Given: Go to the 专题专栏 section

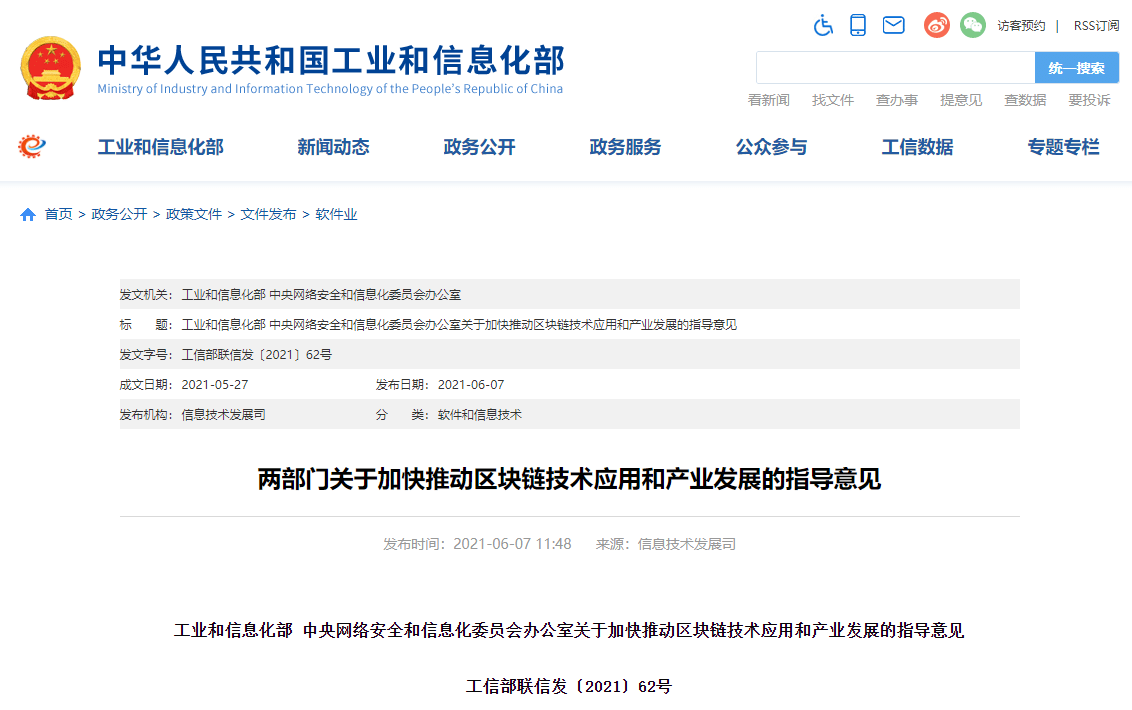Looking at the screenshot, I should coord(1063,147).
